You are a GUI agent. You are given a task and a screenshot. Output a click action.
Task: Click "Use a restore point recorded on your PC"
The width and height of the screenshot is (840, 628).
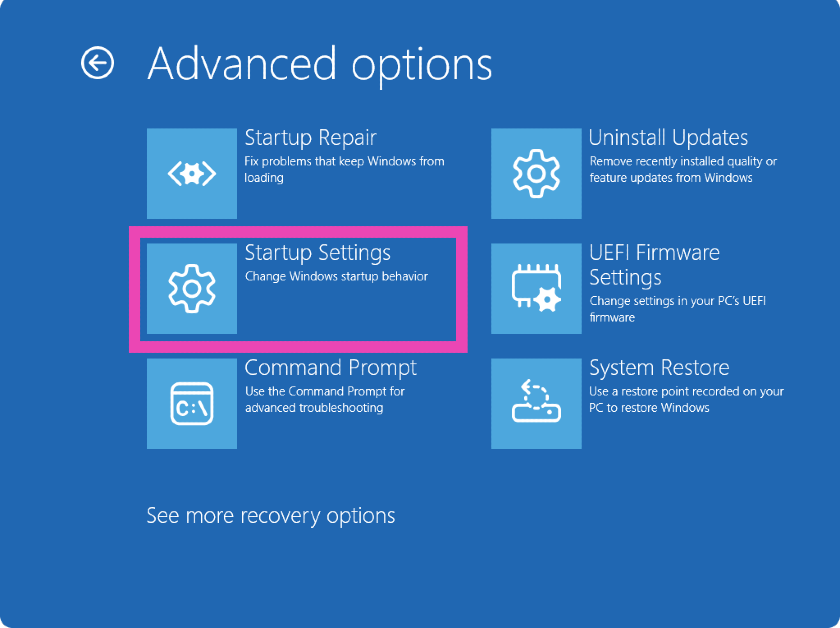click(686, 399)
